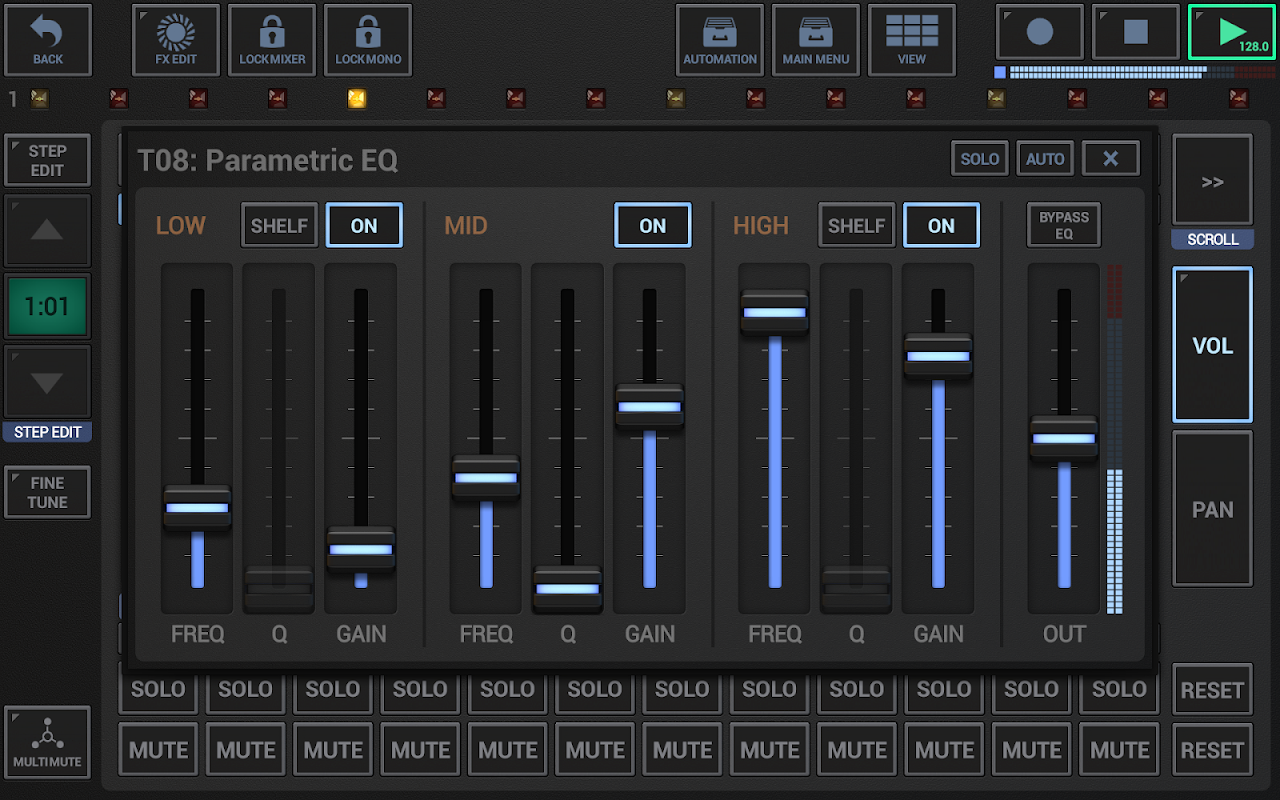
Task: Click the Bypass EQ button
Action: click(x=1064, y=225)
